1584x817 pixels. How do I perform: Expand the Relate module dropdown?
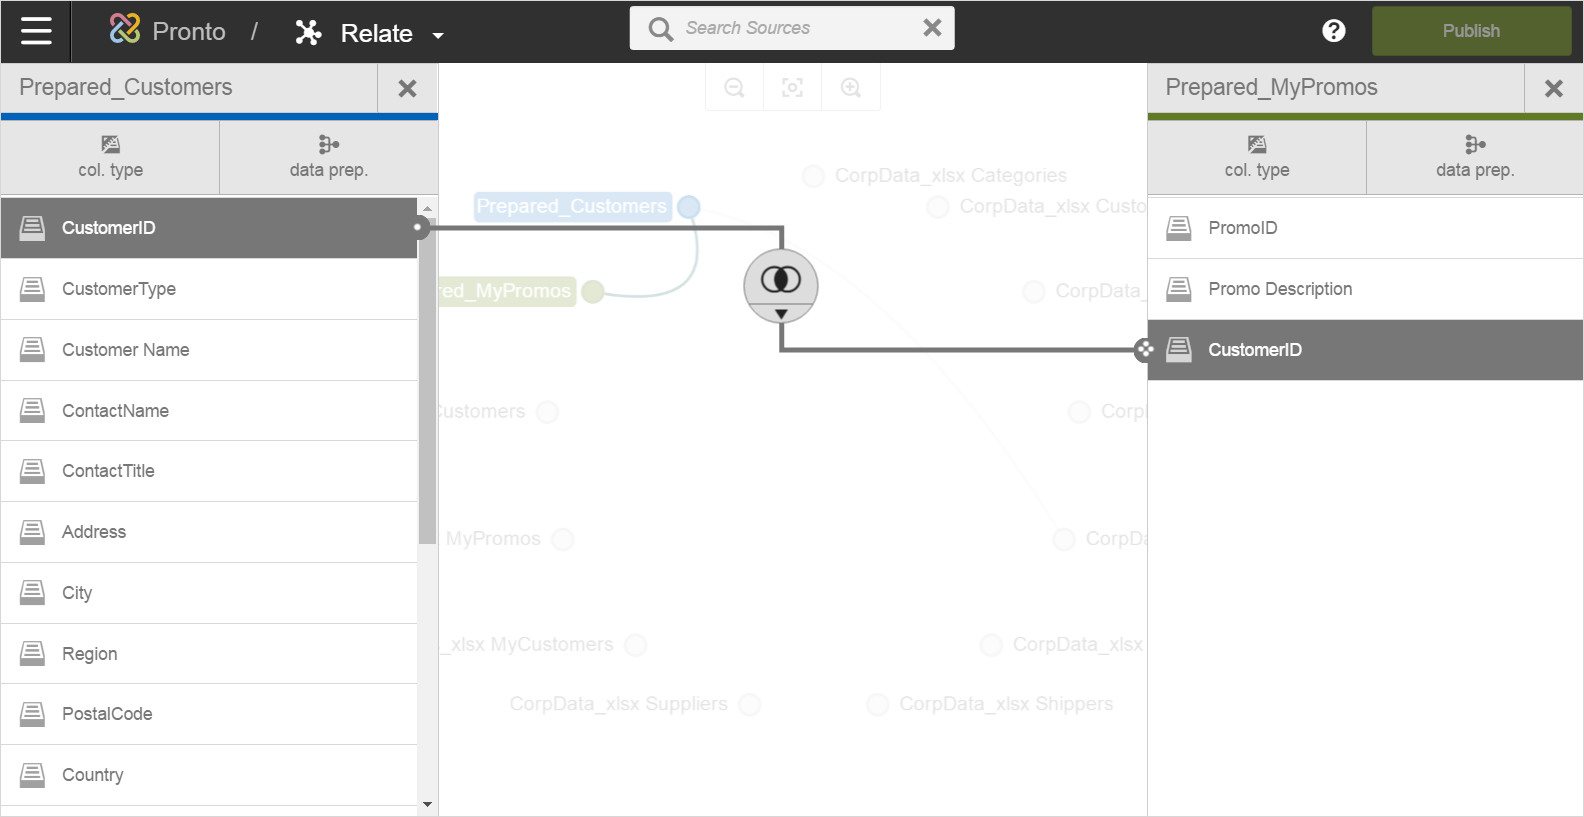coord(438,36)
